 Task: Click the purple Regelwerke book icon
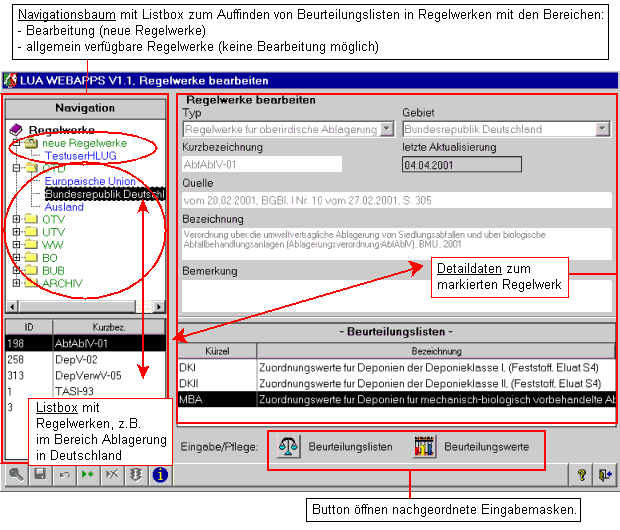tap(16, 130)
